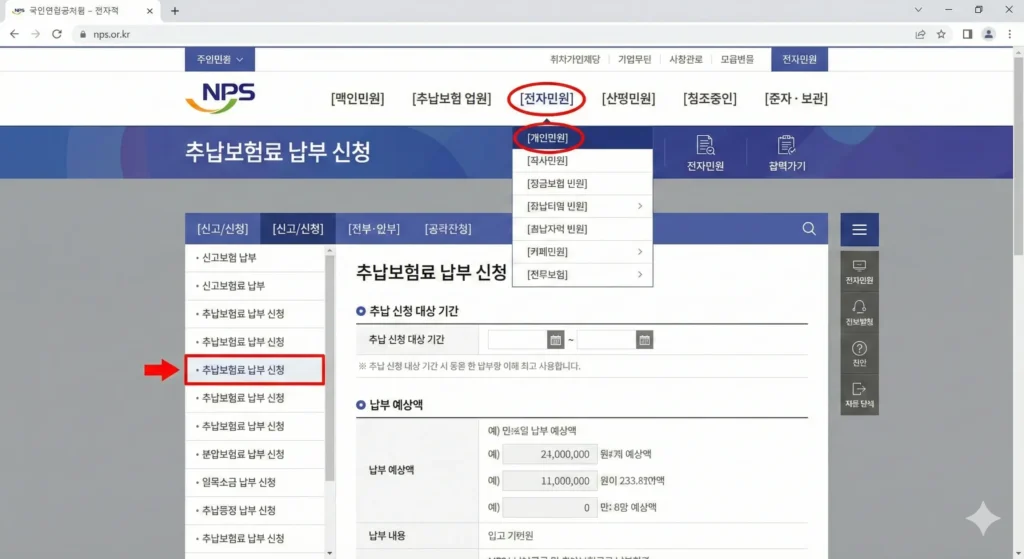Click the end date calendar icon
This screenshot has height=559, width=1024.
645,340
